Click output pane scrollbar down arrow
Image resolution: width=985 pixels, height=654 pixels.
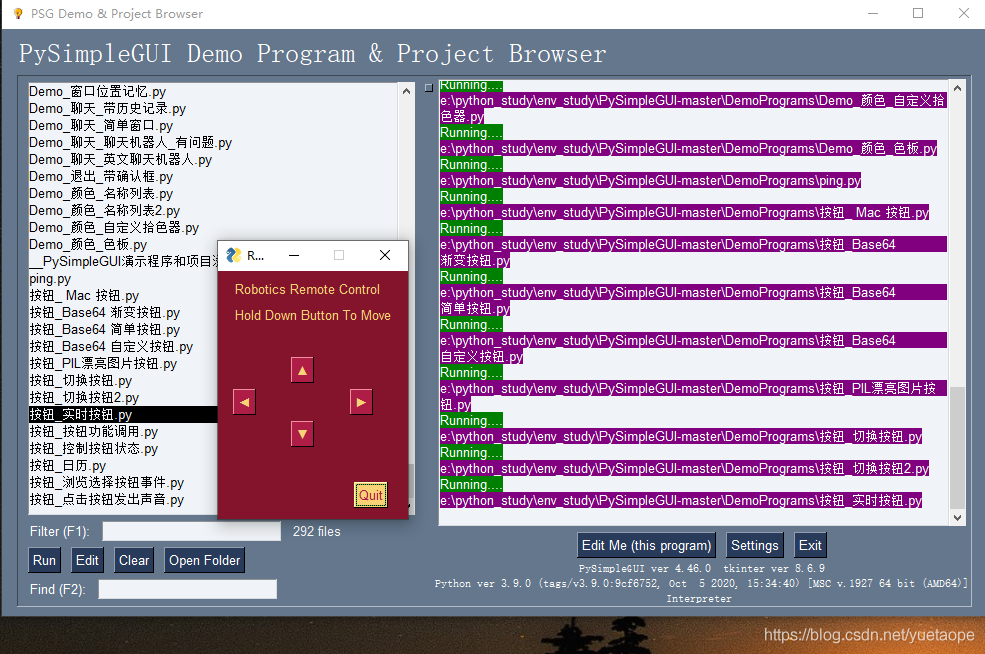click(957, 518)
